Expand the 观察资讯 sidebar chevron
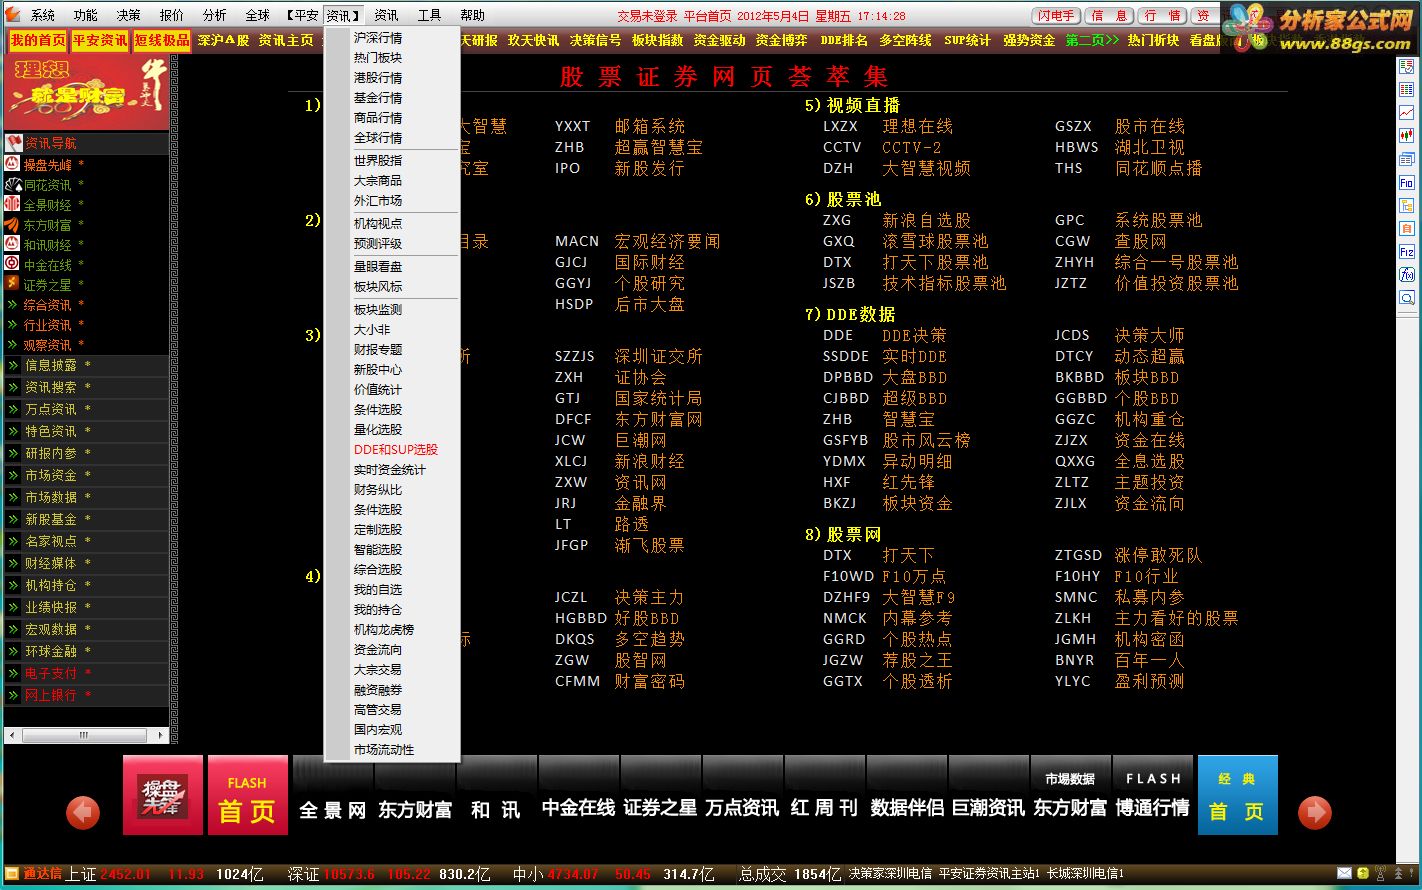Screen dimensions: 1422x890 [12, 344]
